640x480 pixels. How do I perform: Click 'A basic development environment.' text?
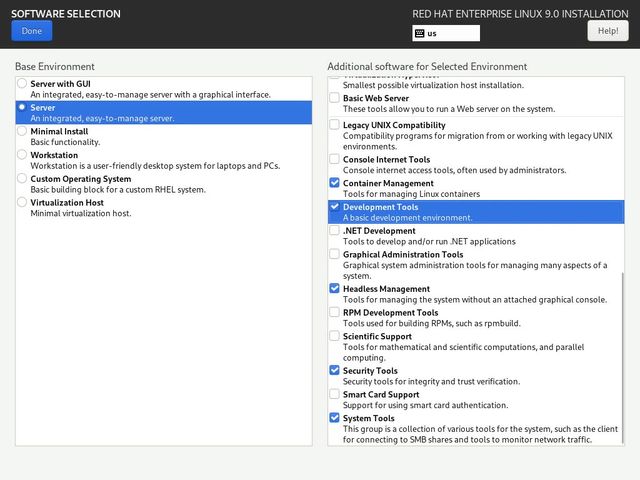pos(407,218)
